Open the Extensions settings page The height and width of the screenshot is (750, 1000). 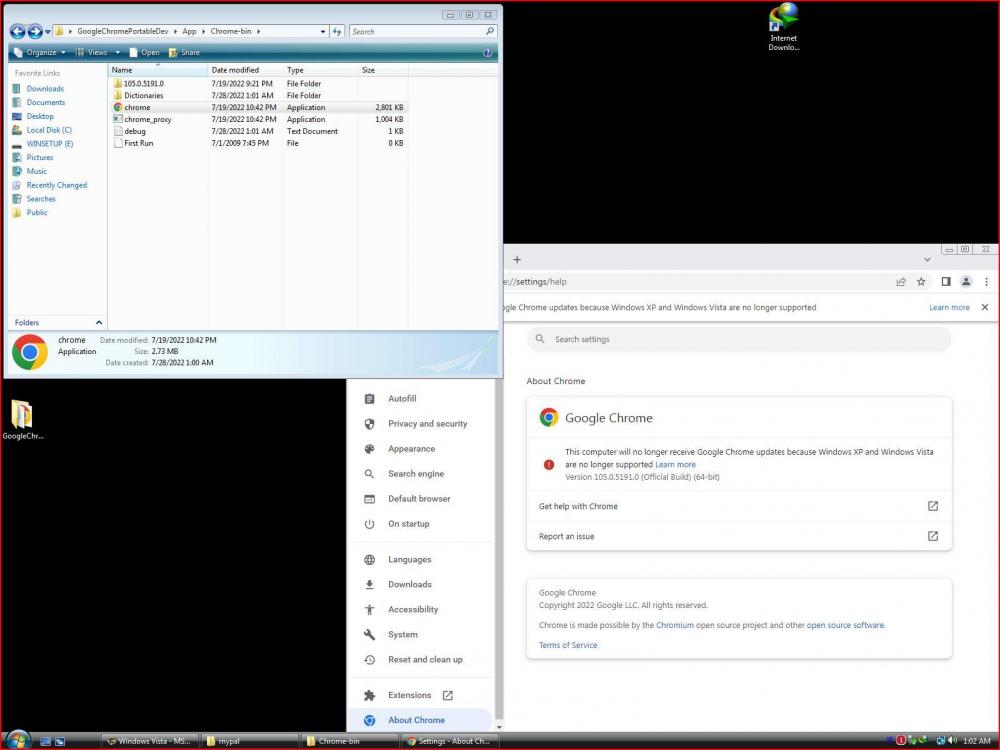click(x=410, y=695)
